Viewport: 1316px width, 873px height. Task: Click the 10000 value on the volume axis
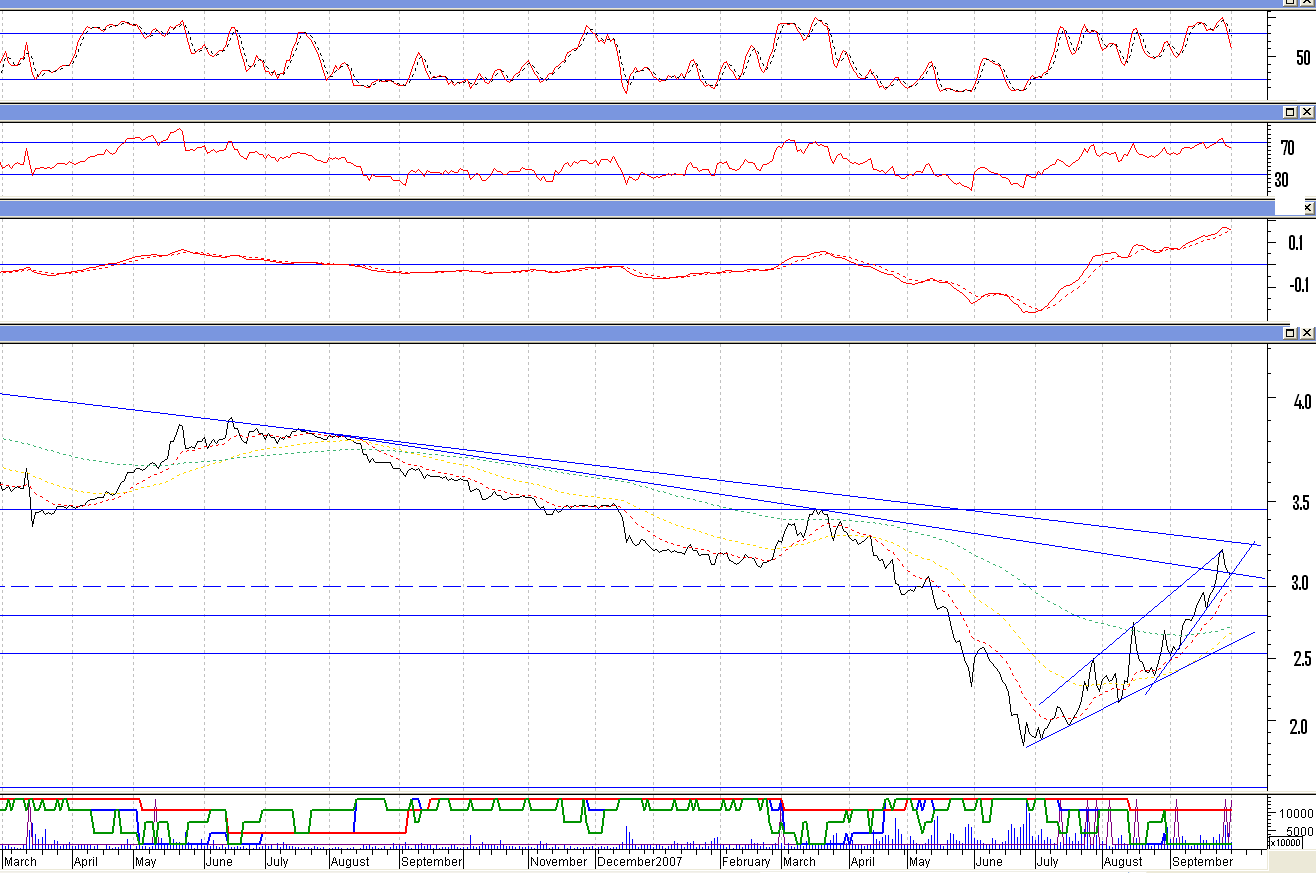tap(1295, 813)
